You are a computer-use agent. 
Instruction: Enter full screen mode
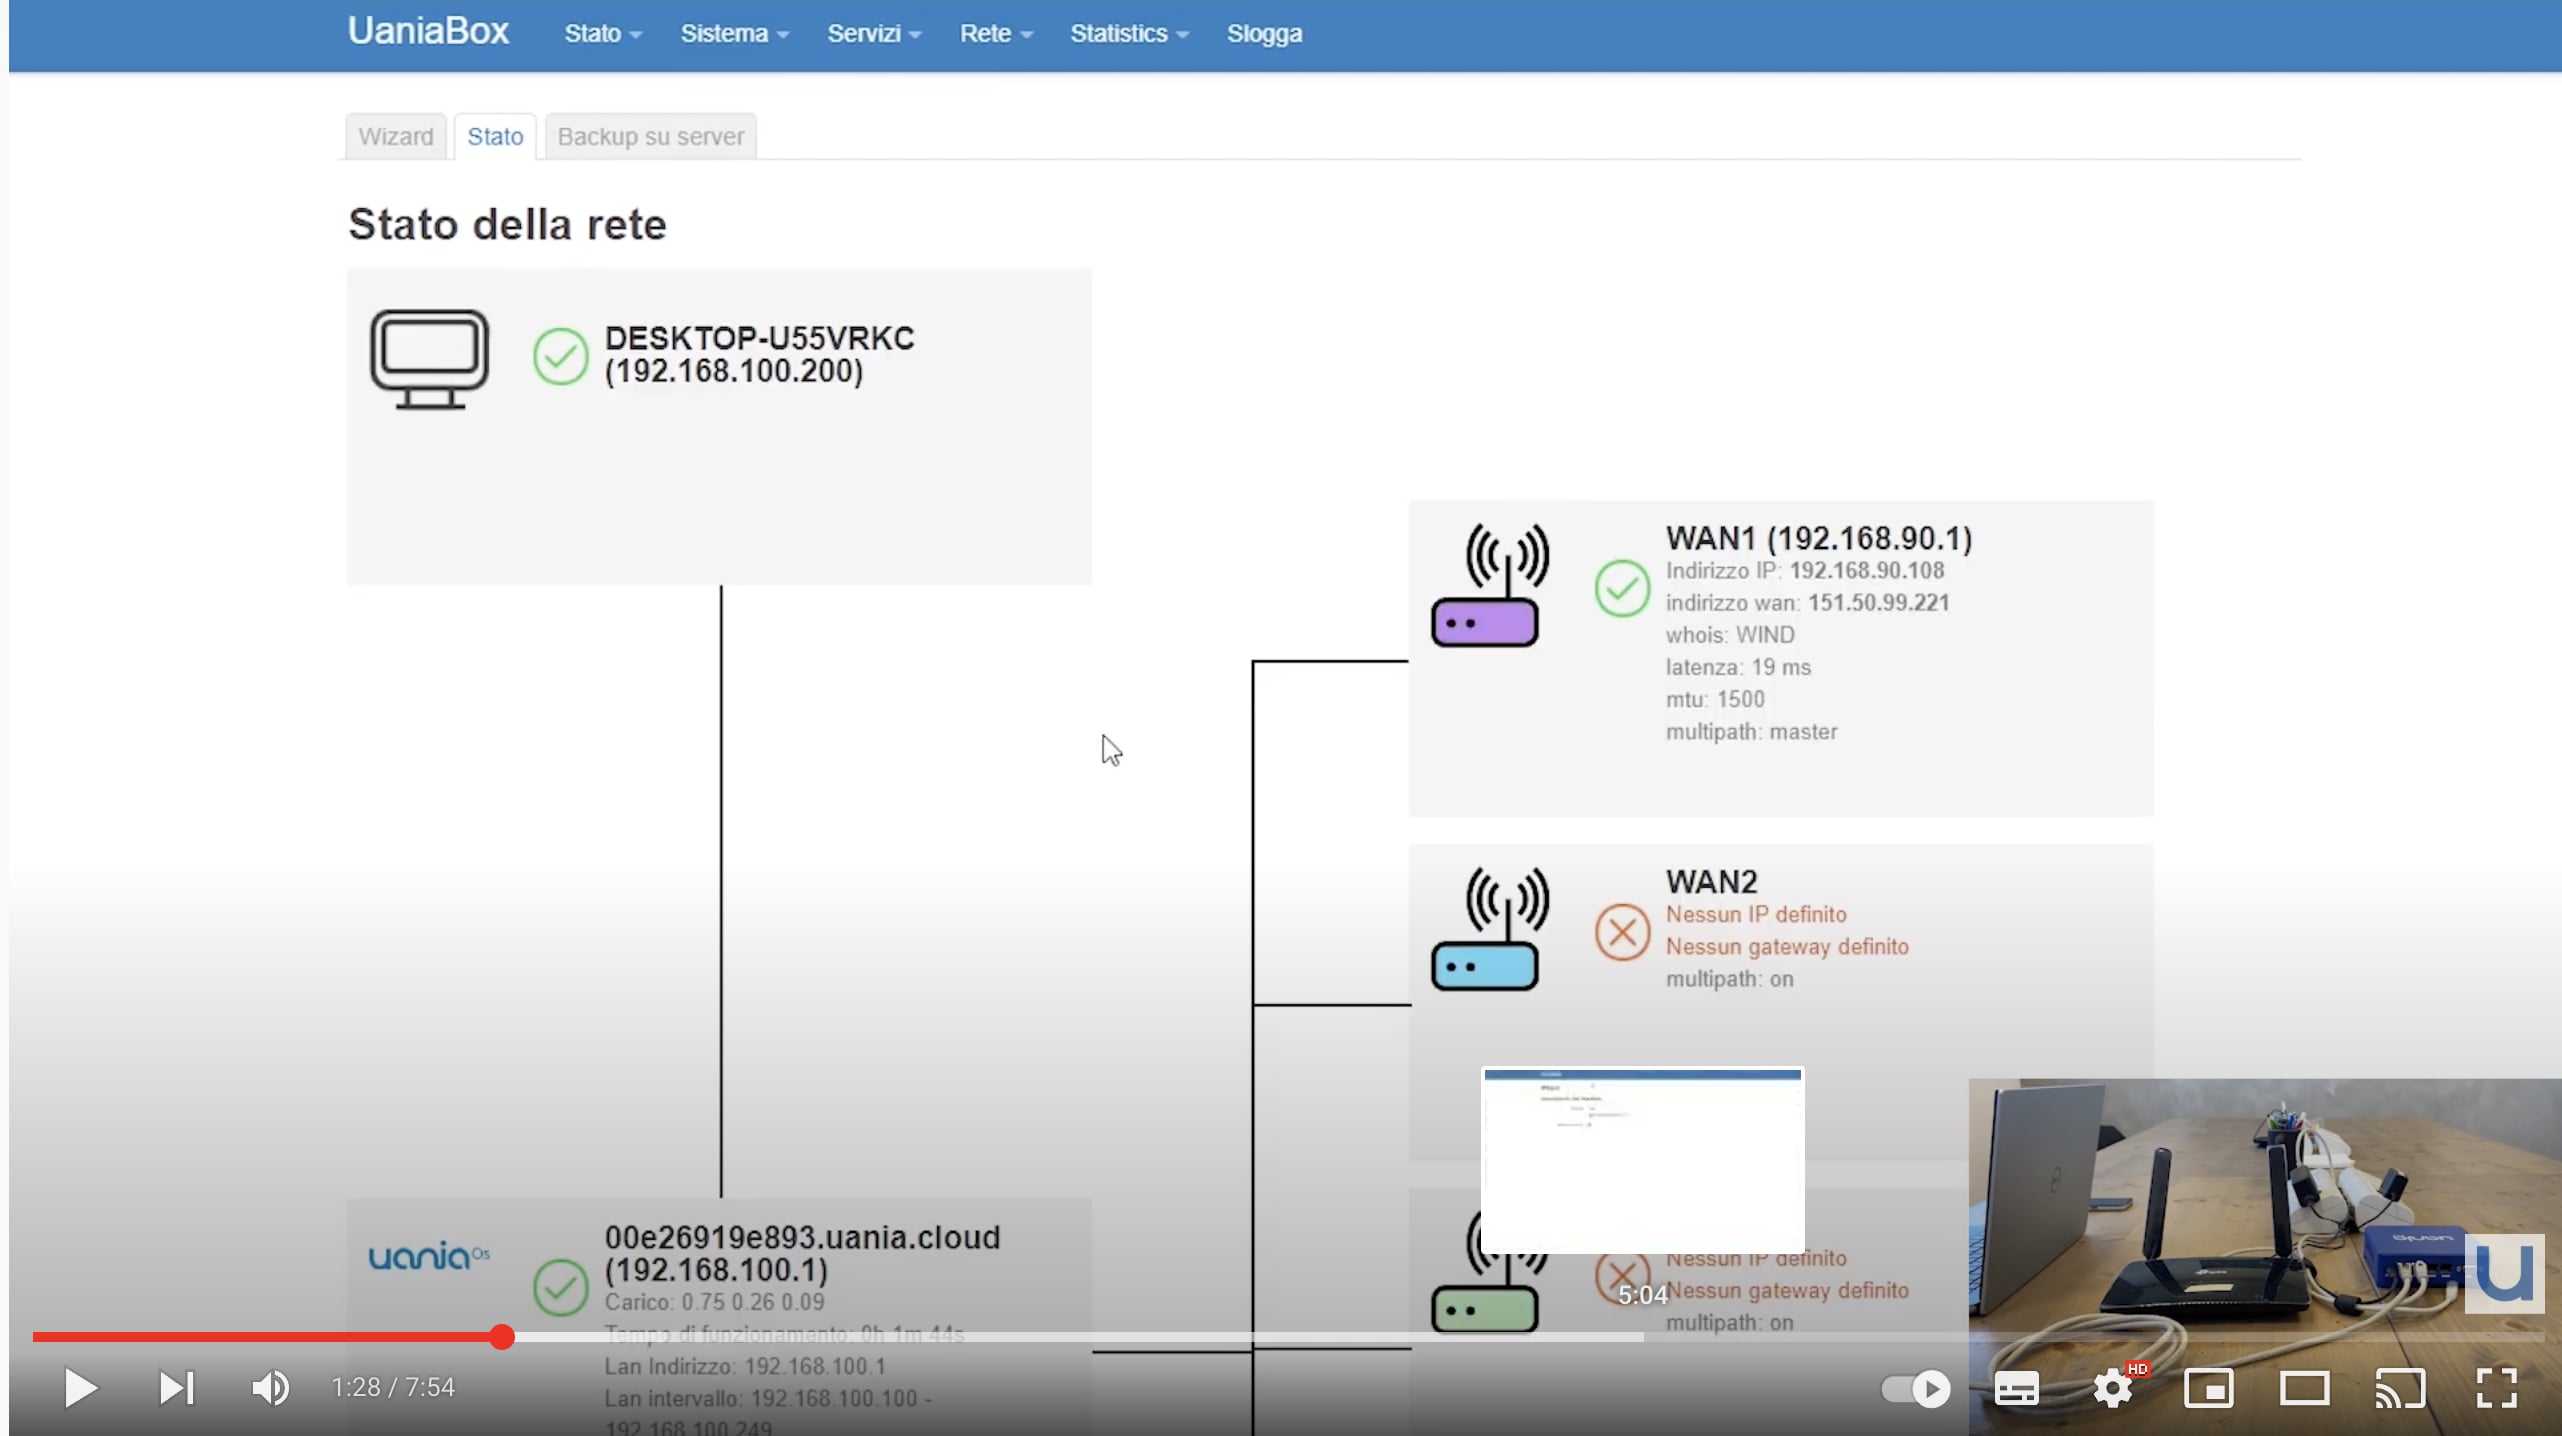[2496, 1388]
